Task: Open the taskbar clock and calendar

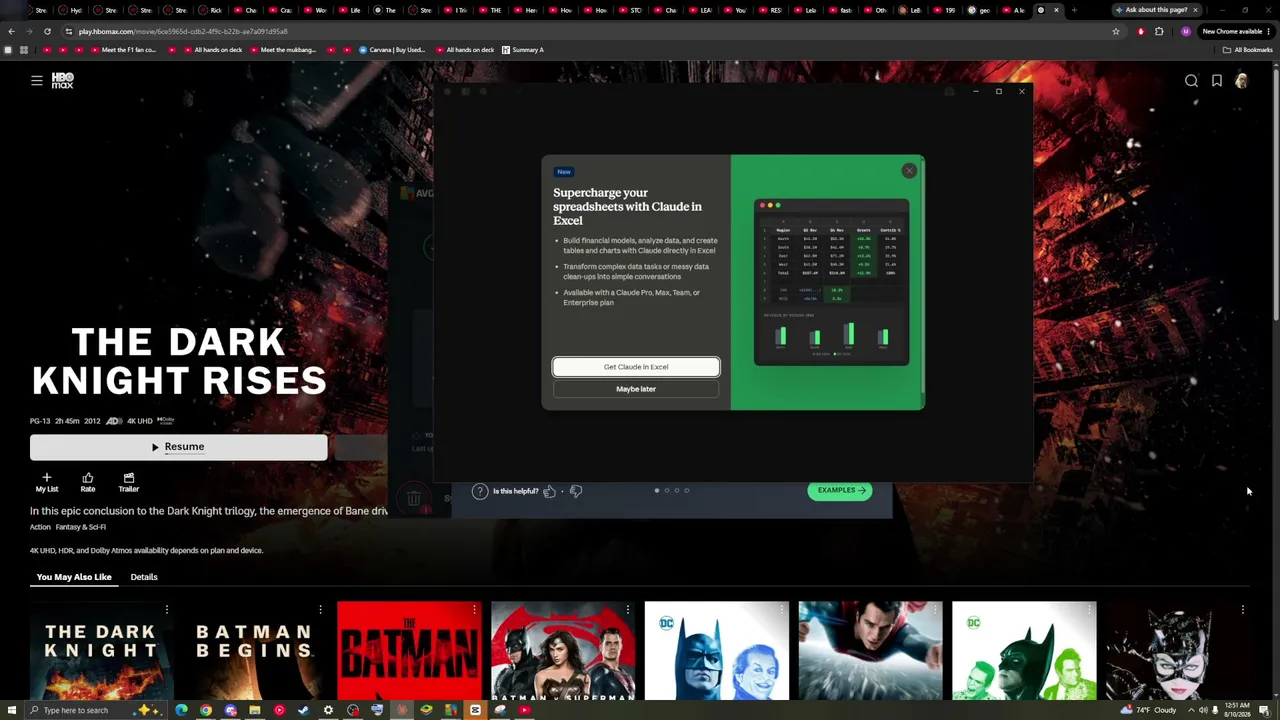Action: click(1236, 710)
